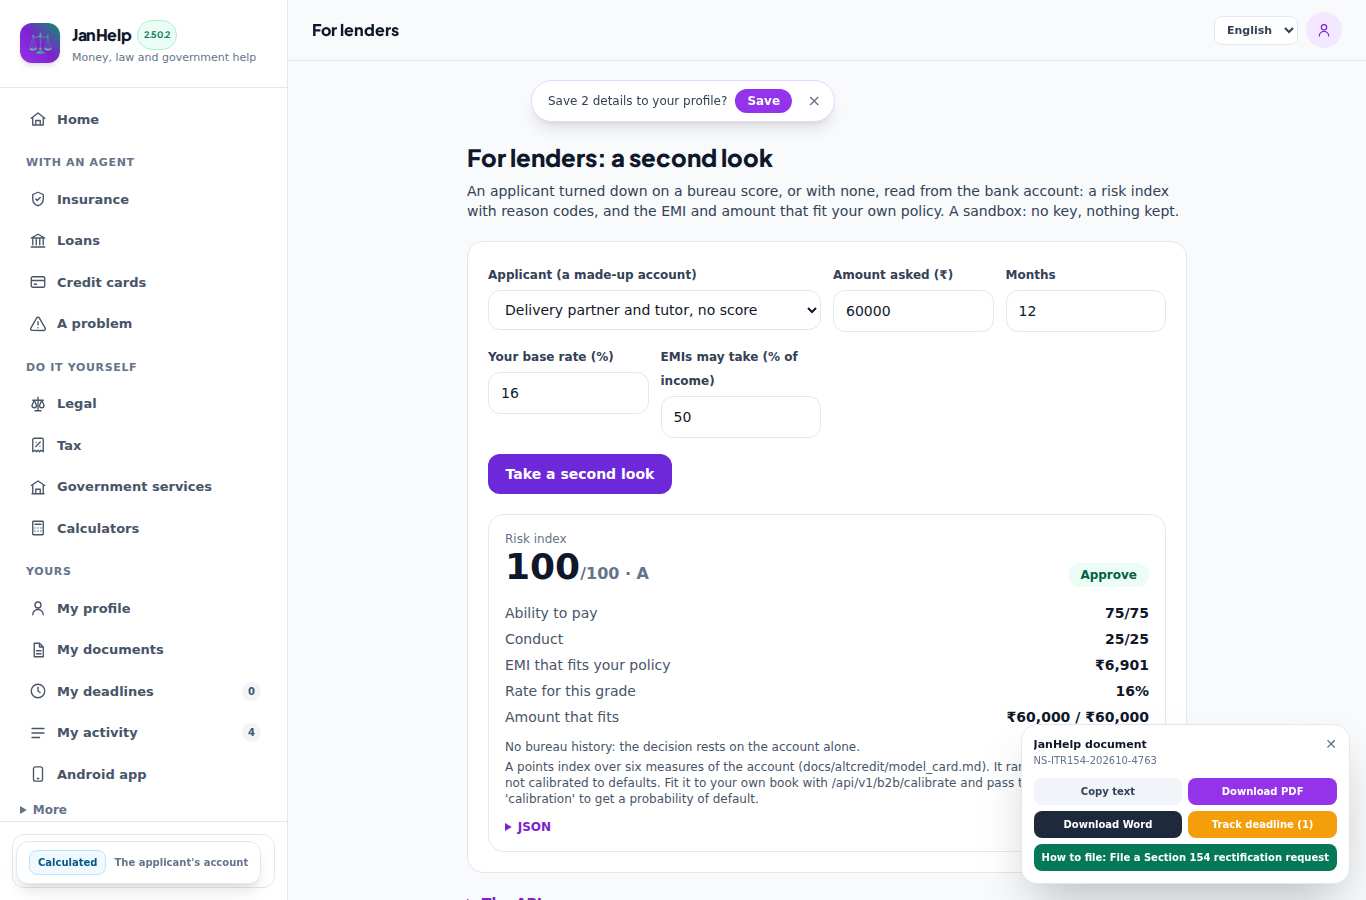Focus the Your base rate field
Image resolution: width=1366 pixels, height=900 pixels.
[568, 393]
